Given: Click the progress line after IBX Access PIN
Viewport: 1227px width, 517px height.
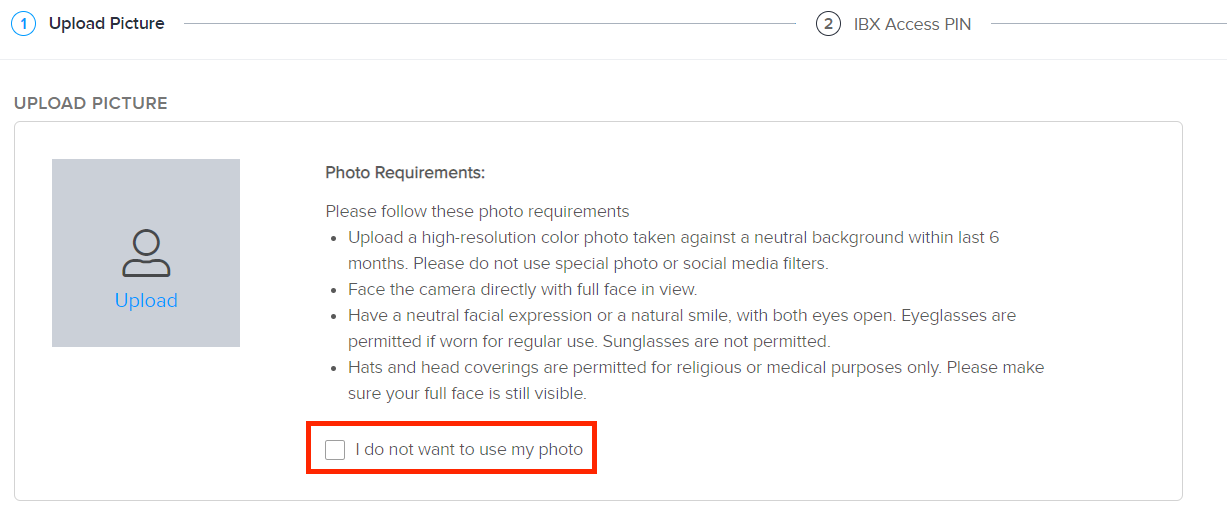Looking at the screenshot, I should click(x=1108, y=23).
